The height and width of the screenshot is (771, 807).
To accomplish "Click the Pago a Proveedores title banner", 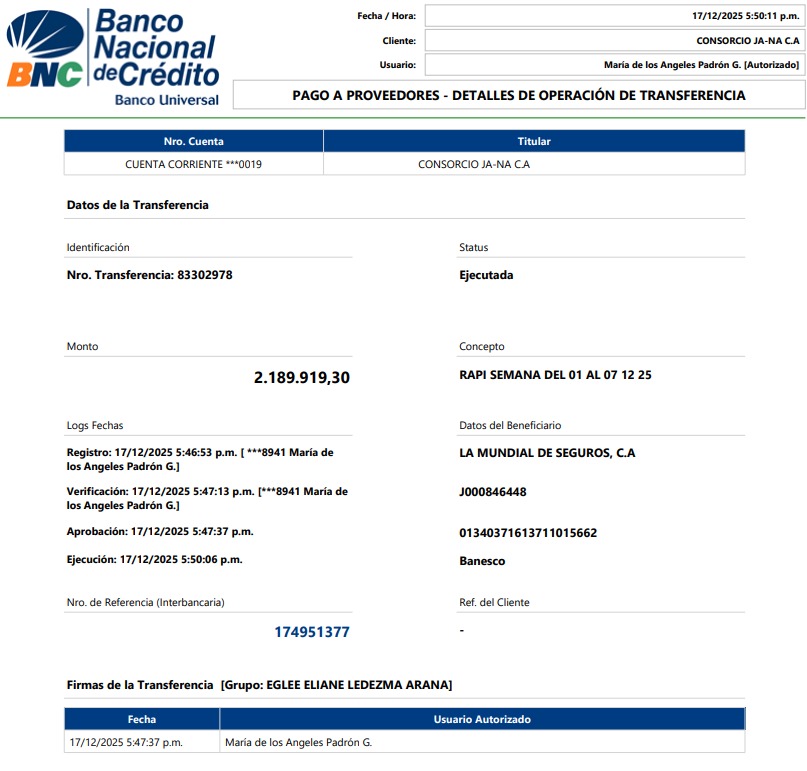I will (518, 96).
